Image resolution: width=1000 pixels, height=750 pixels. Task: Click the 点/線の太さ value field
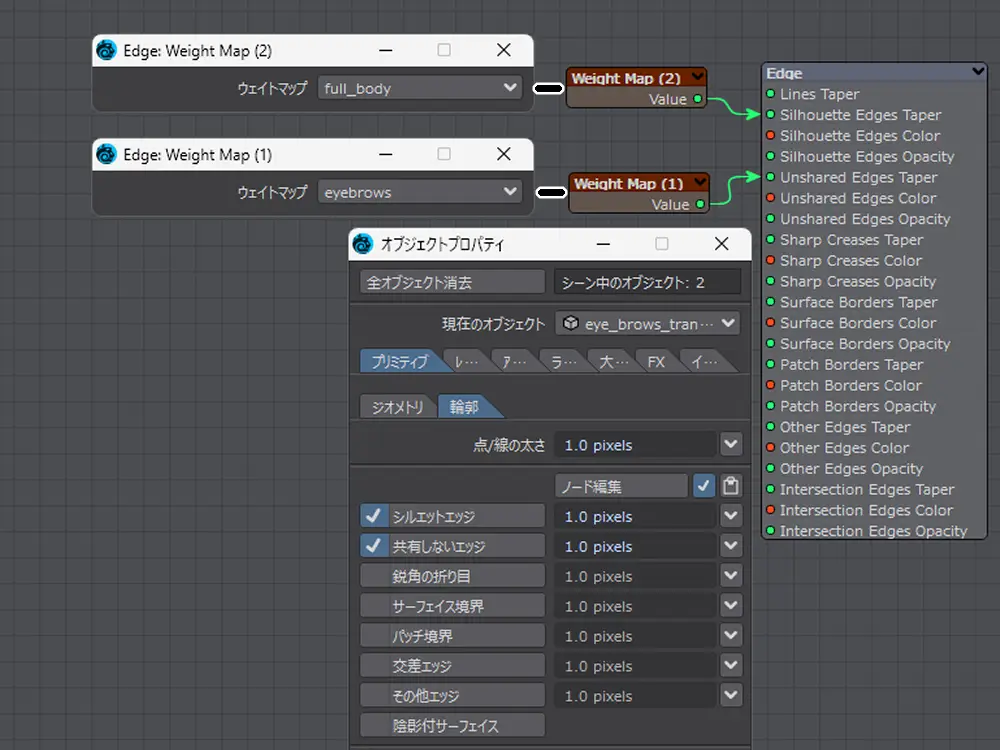point(636,444)
